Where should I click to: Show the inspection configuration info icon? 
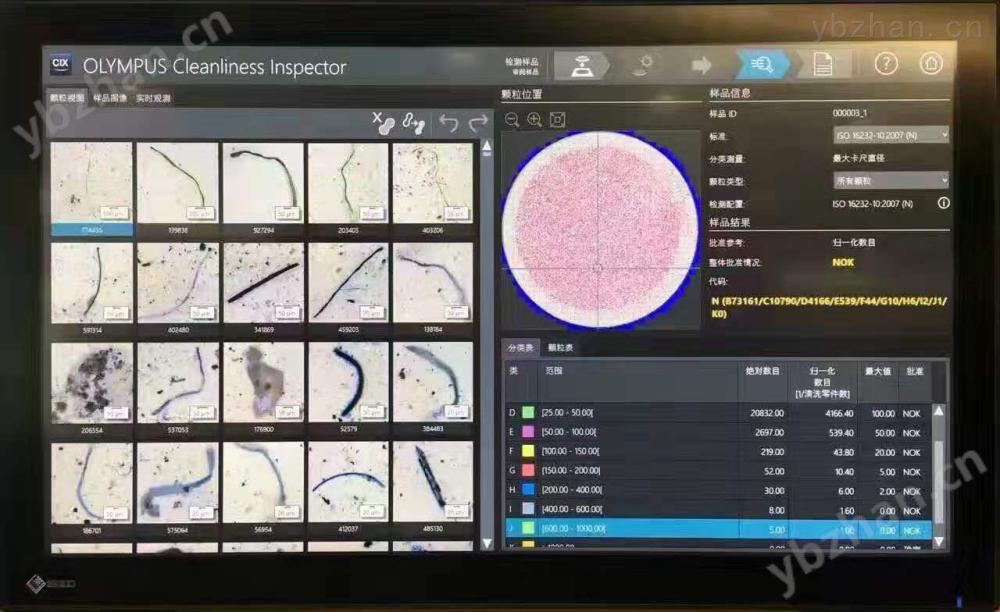[x=943, y=203]
